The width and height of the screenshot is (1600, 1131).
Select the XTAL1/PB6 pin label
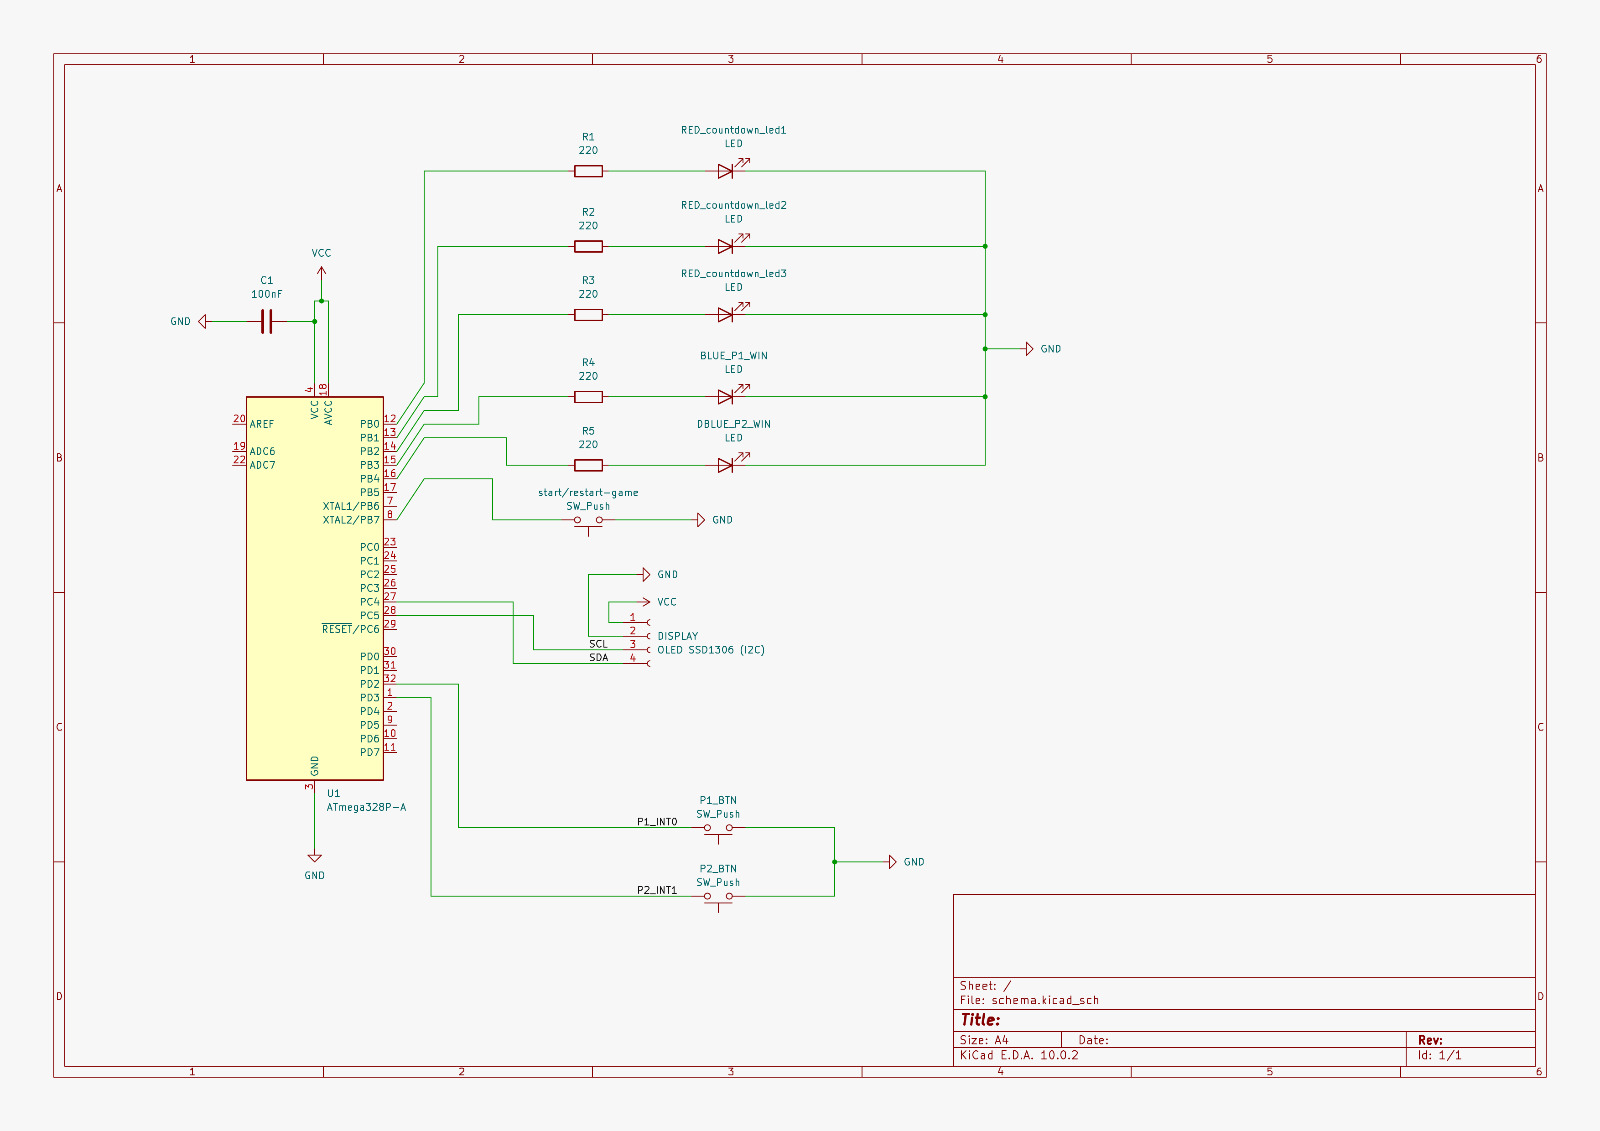tap(351, 507)
